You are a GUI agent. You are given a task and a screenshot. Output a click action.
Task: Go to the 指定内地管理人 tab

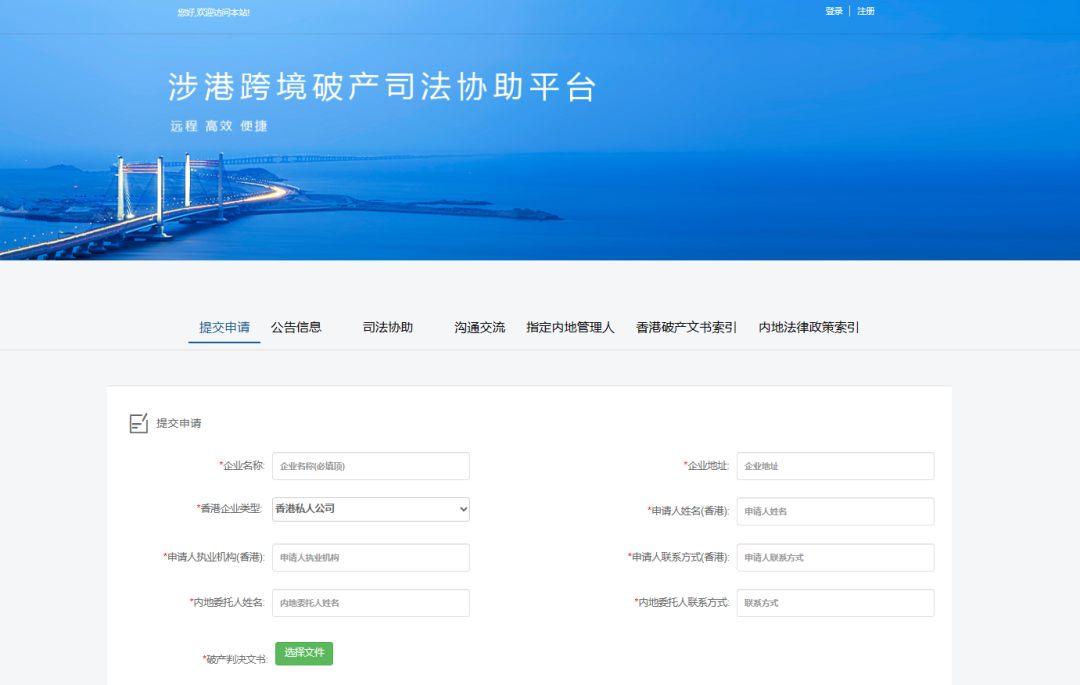570,327
